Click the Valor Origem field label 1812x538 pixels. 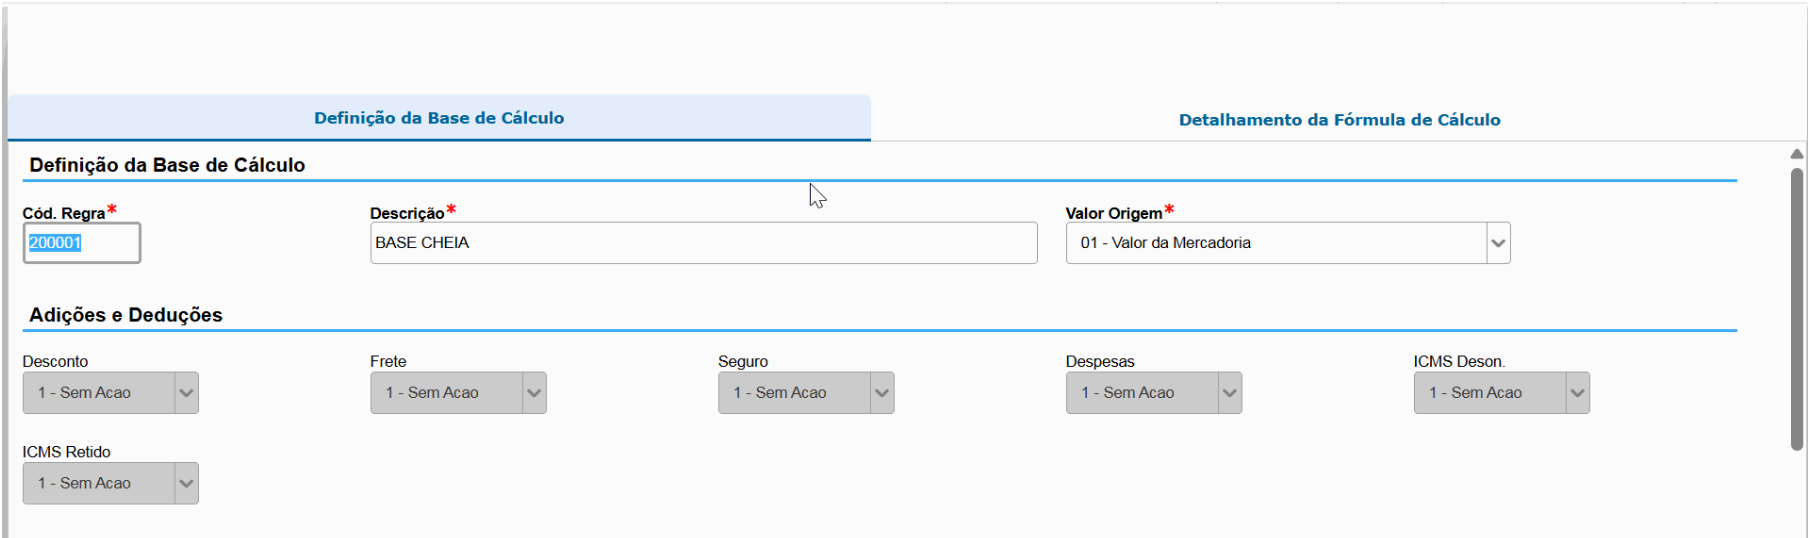click(x=1113, y=213)
